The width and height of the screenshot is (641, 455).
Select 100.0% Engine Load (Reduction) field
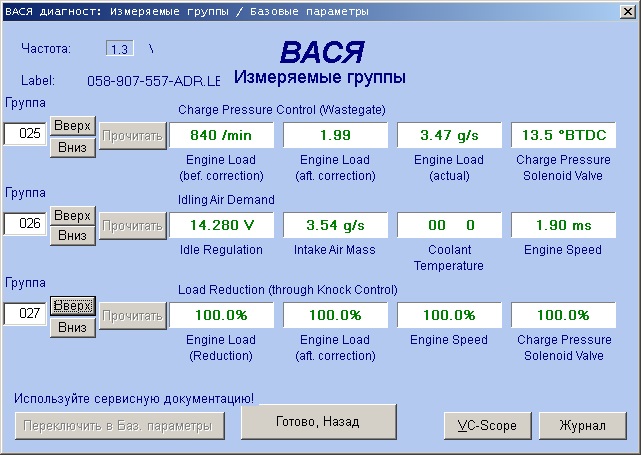pyautogui.click(x=221, y=315)
